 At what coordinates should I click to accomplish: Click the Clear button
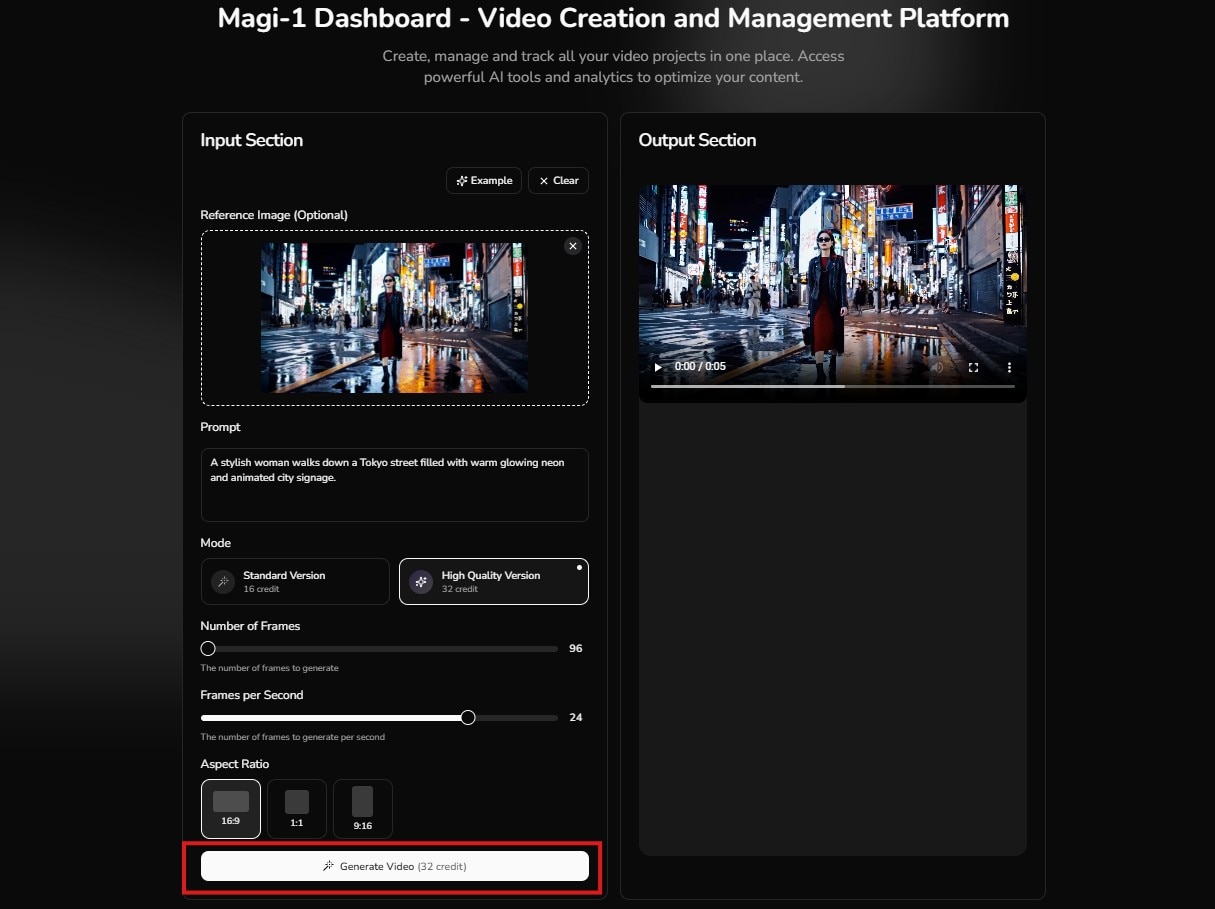coord(558,181)
